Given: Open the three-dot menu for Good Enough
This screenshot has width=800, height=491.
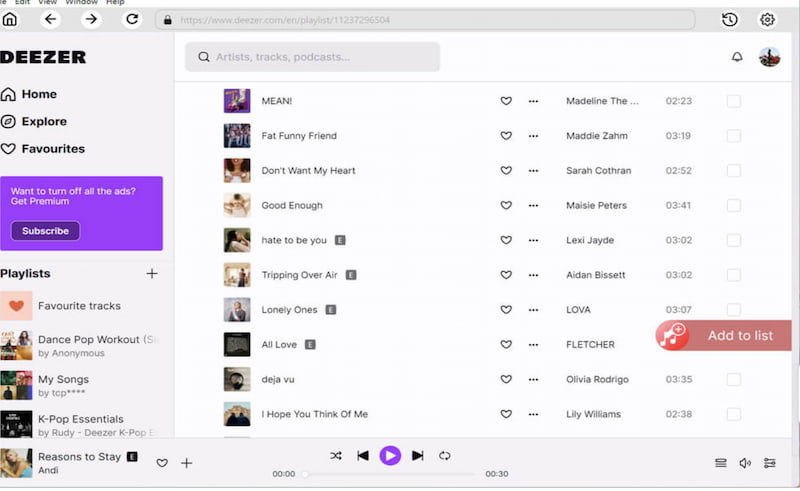Looking at the screenshot, I should 533,205.
